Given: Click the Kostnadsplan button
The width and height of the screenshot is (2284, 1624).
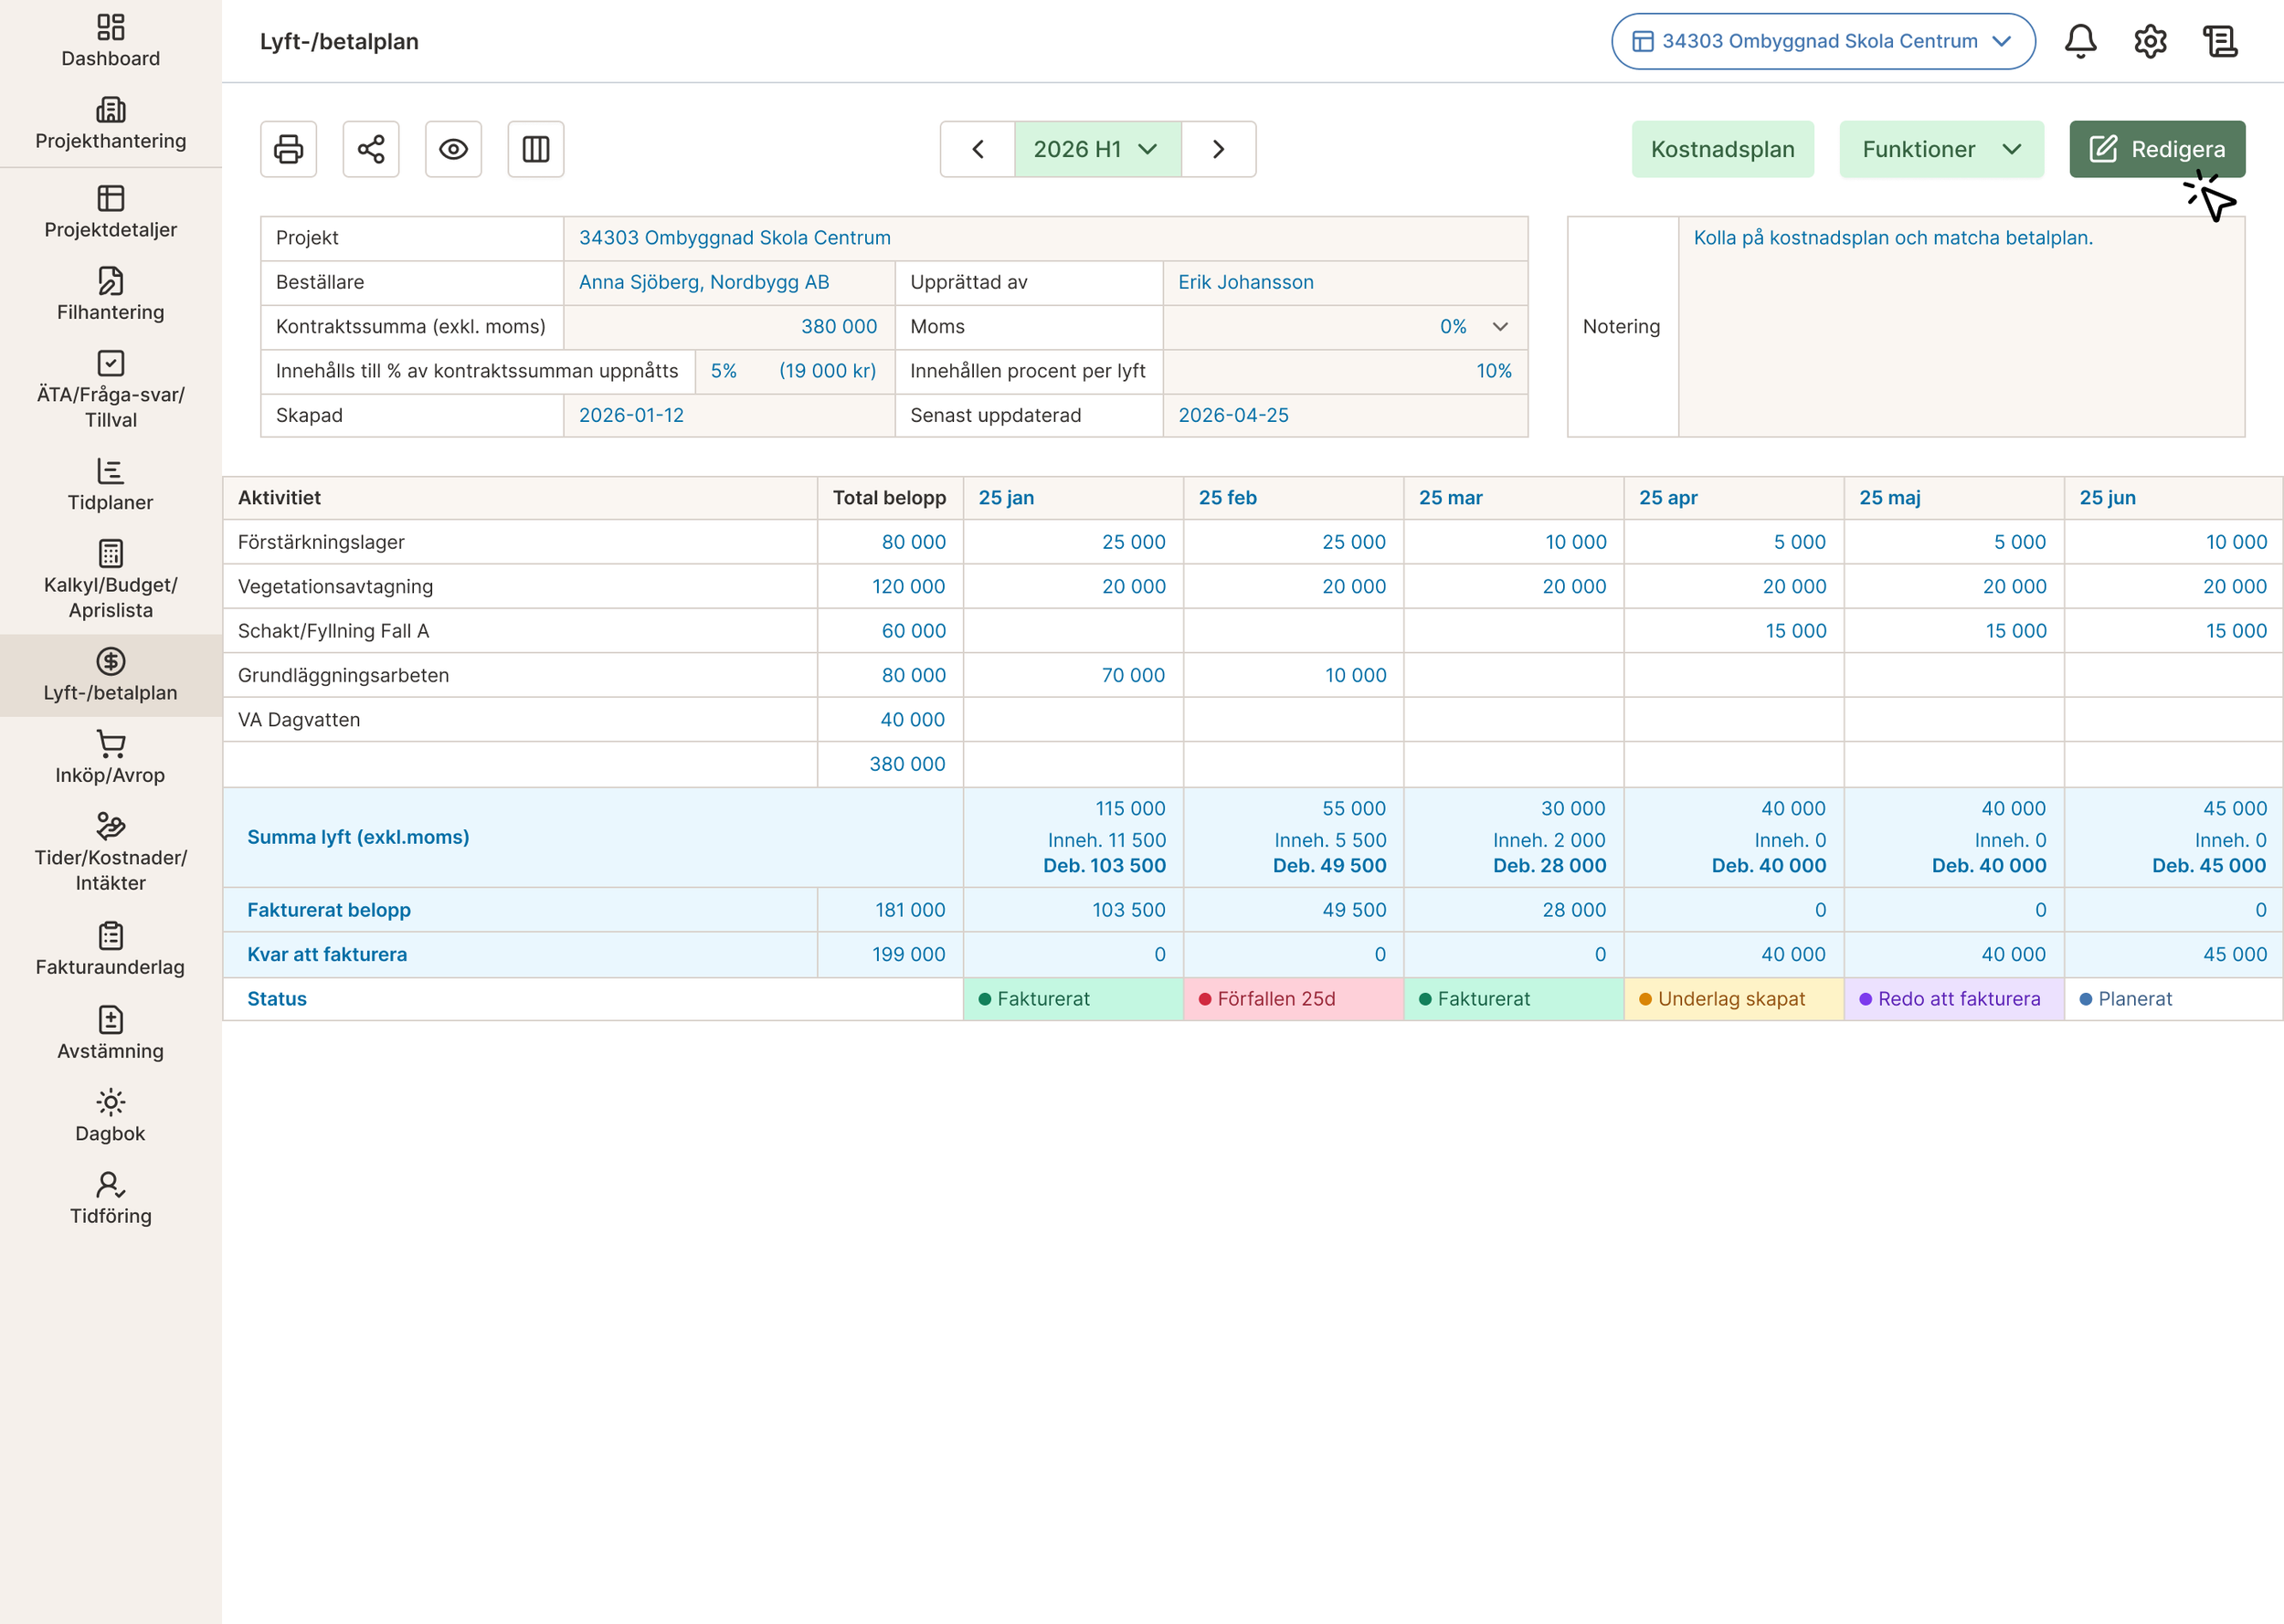Looking at the screenshot, I should pos(1722,149).
